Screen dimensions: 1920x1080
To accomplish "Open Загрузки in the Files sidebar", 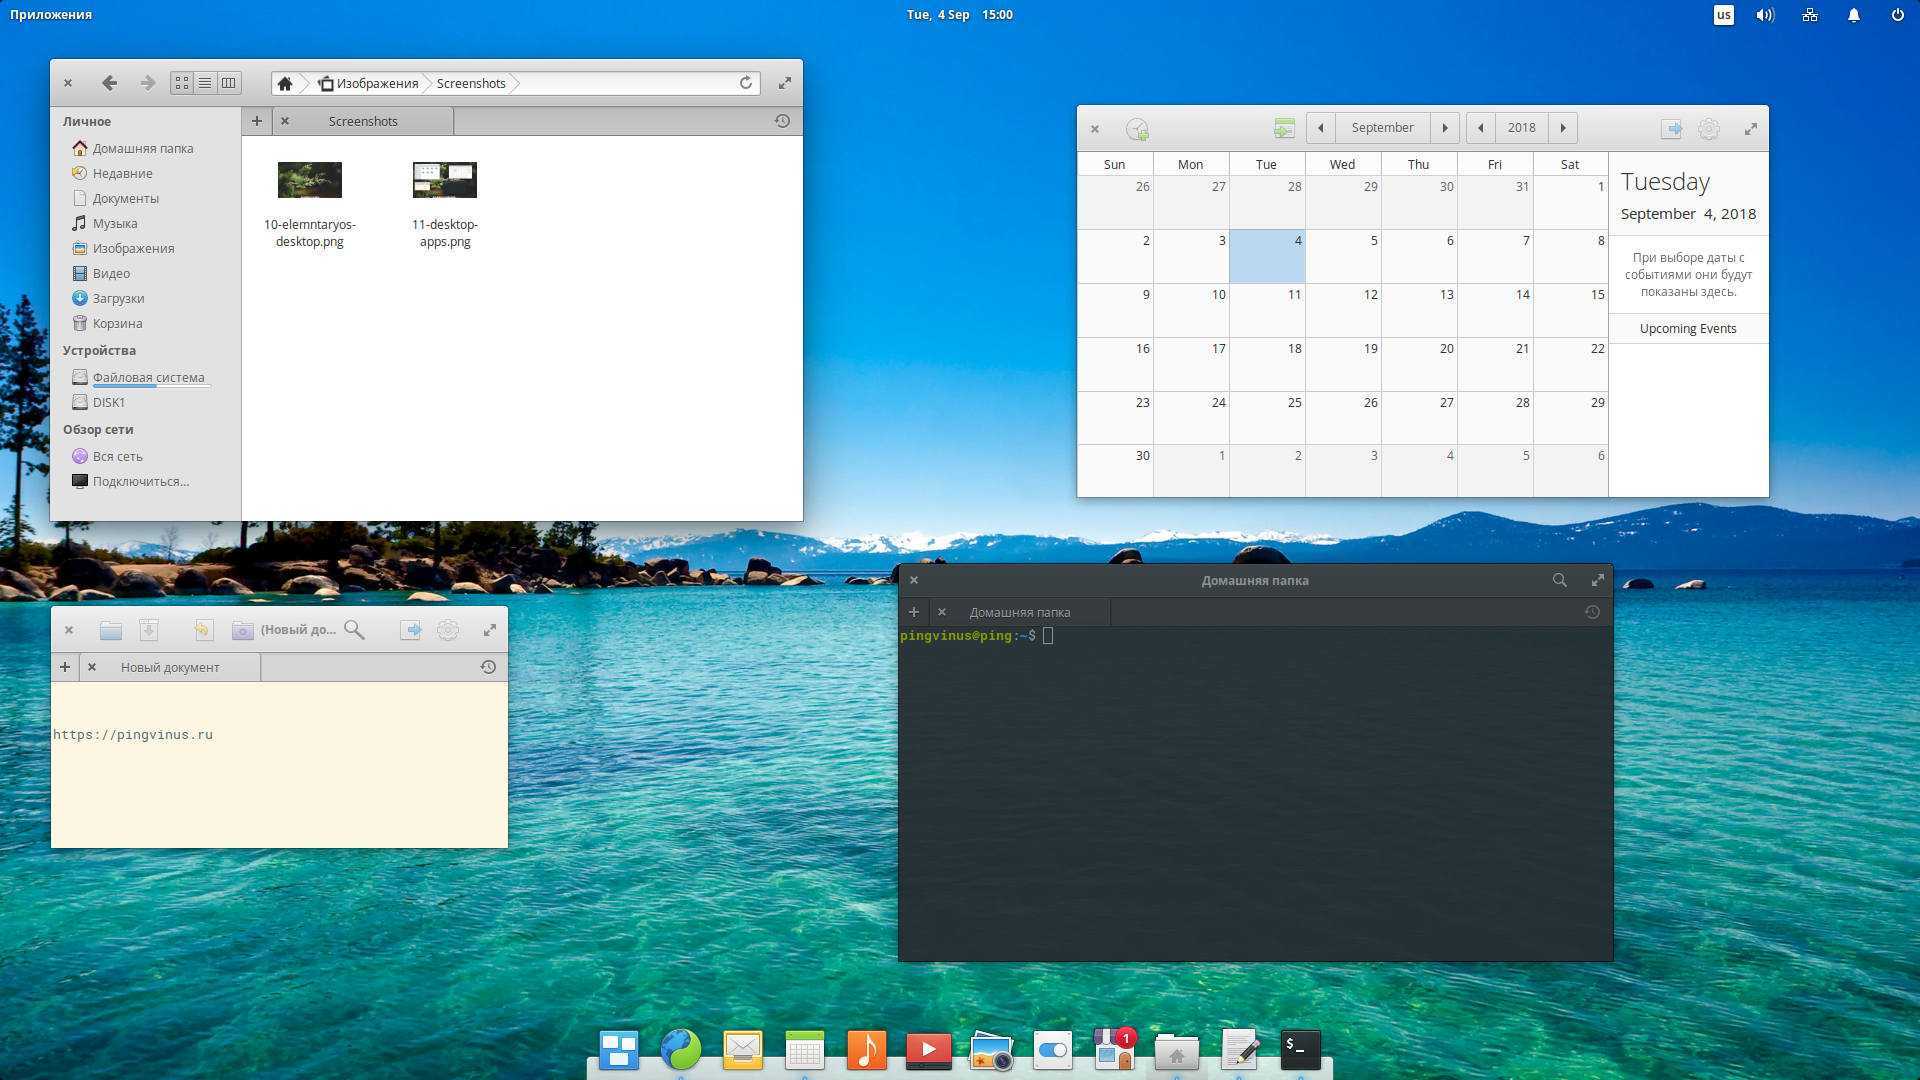I will tap(118, 298).
